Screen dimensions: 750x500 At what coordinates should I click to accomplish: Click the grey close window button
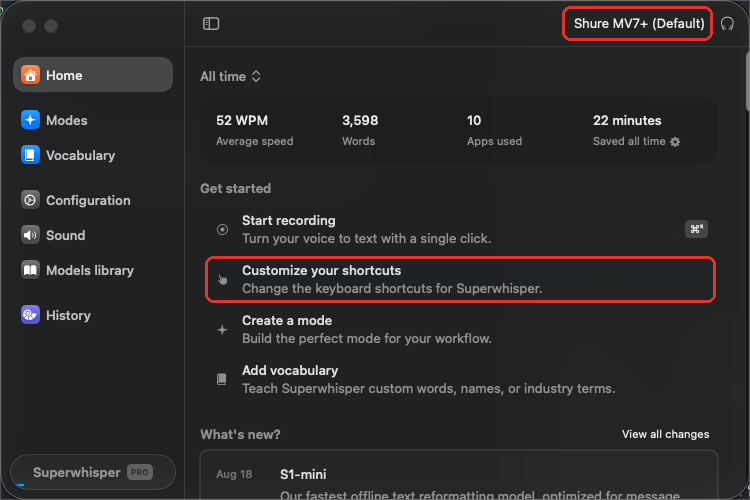click(x=29, y=26)
